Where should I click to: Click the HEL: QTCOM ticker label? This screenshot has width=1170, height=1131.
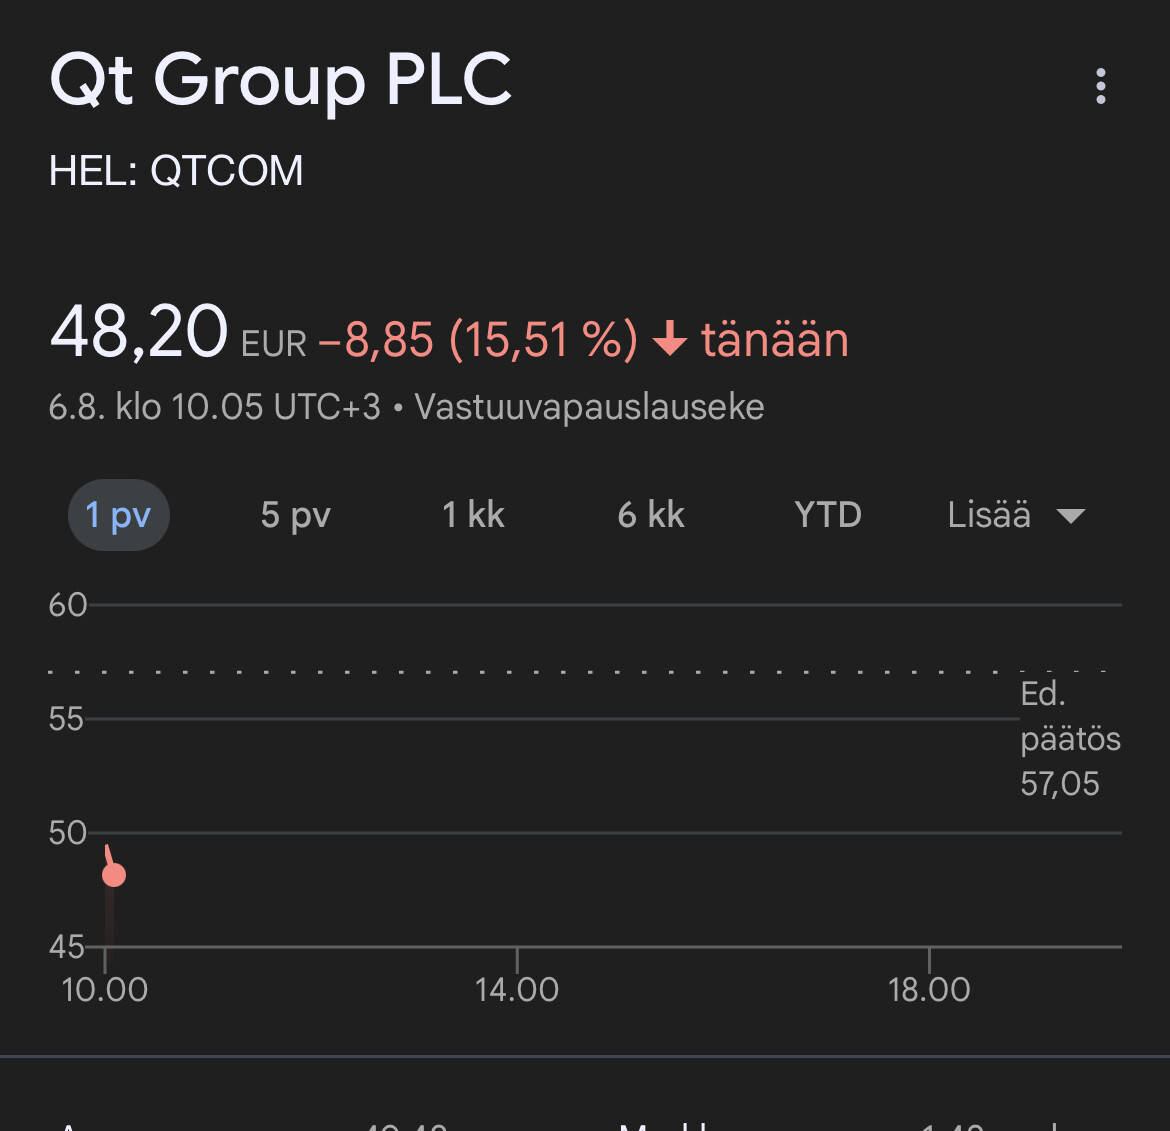coord(176,171)
